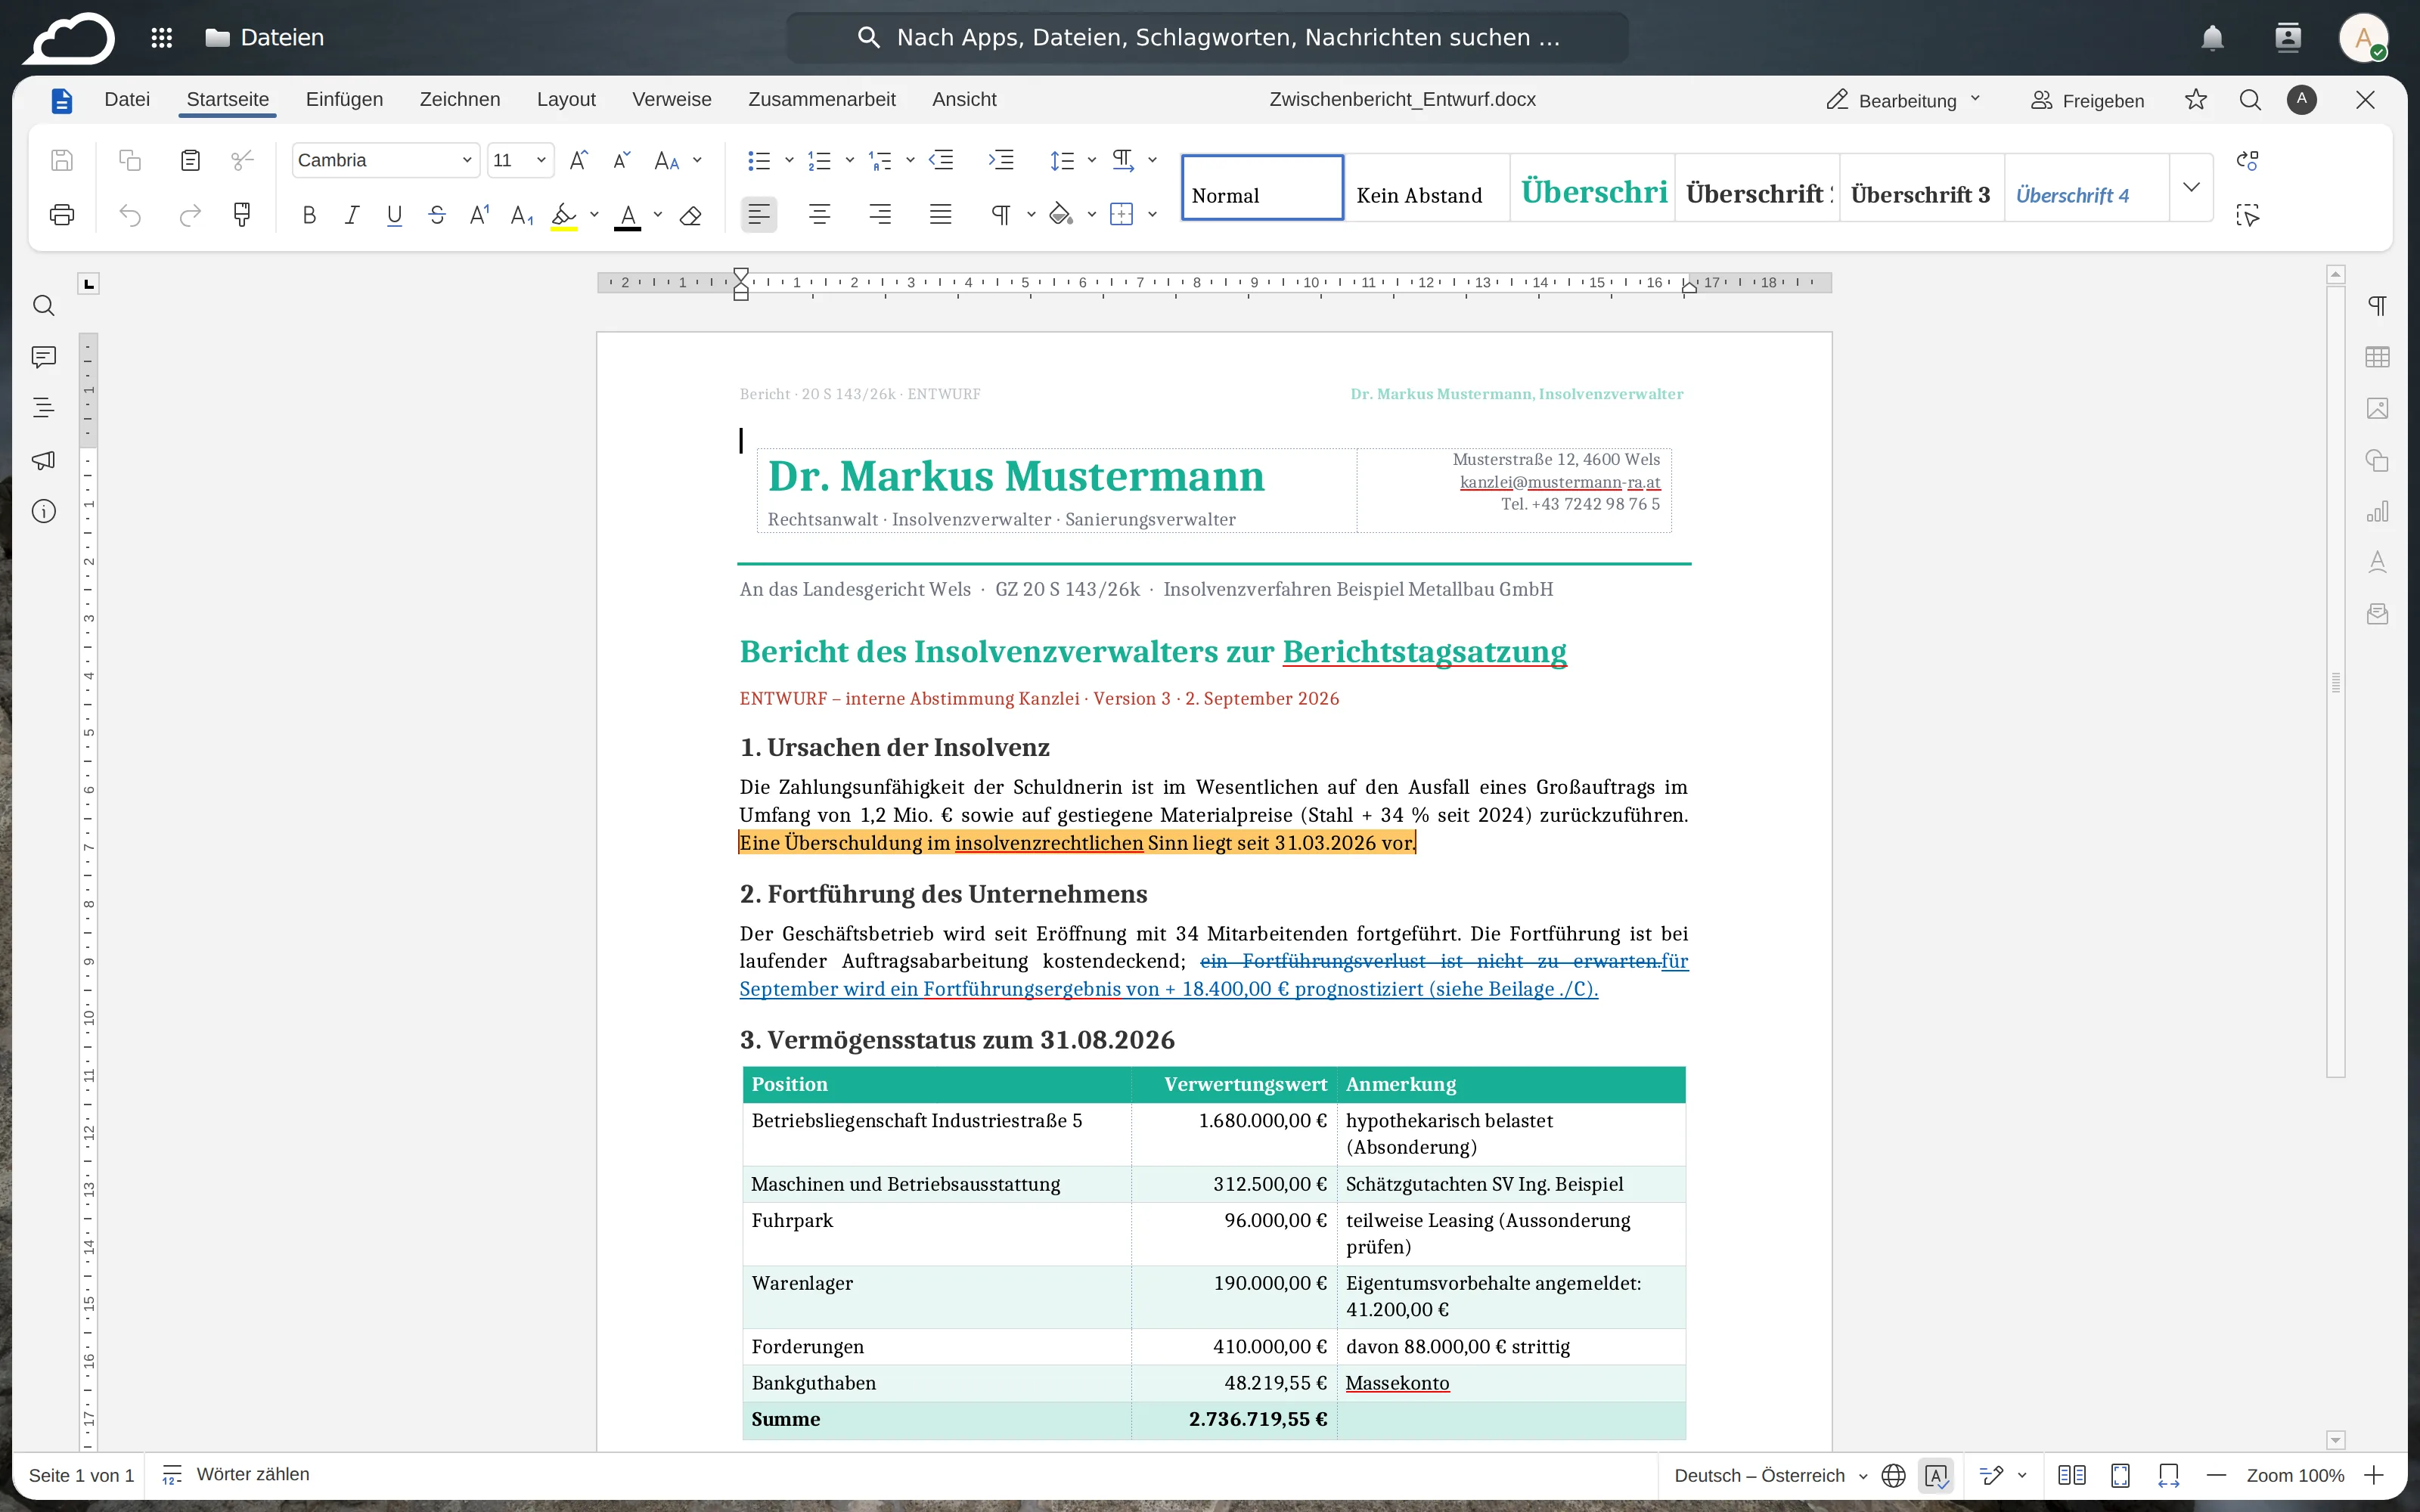The width and height of the screenshot is (2420, 1512).
Task: Open the Verweise tab
Action: (x=672, y=100)
